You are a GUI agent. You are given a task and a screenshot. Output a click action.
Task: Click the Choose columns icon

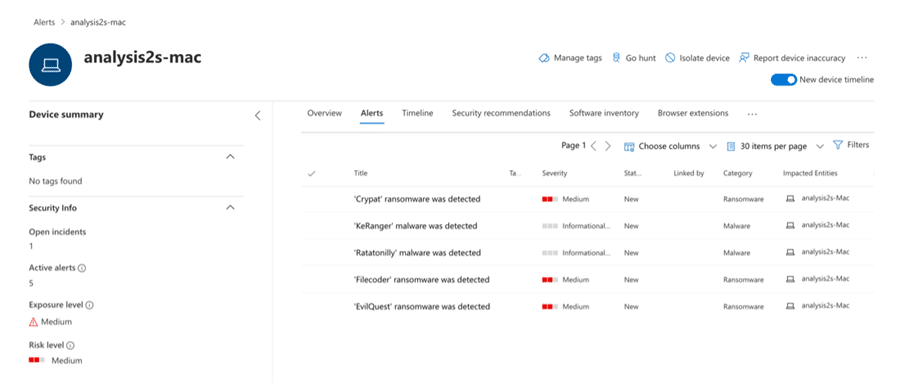(629, 146)
